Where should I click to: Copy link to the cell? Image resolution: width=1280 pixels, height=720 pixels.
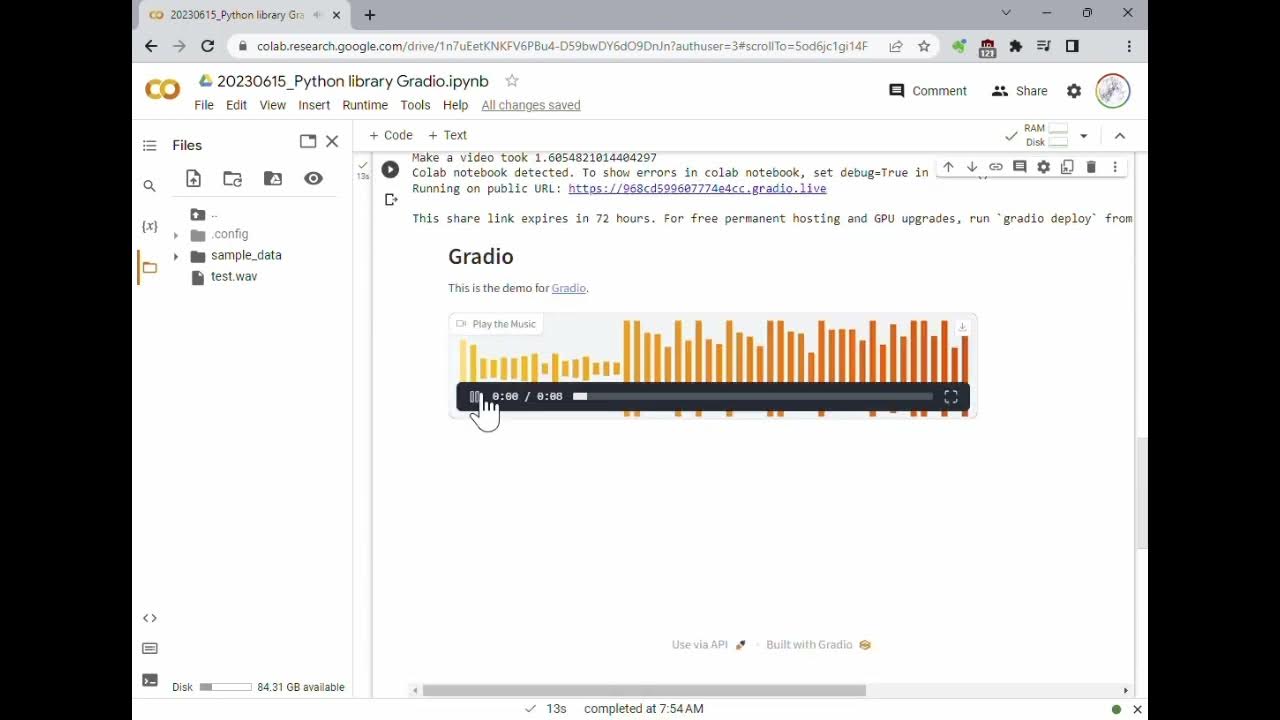996,167
